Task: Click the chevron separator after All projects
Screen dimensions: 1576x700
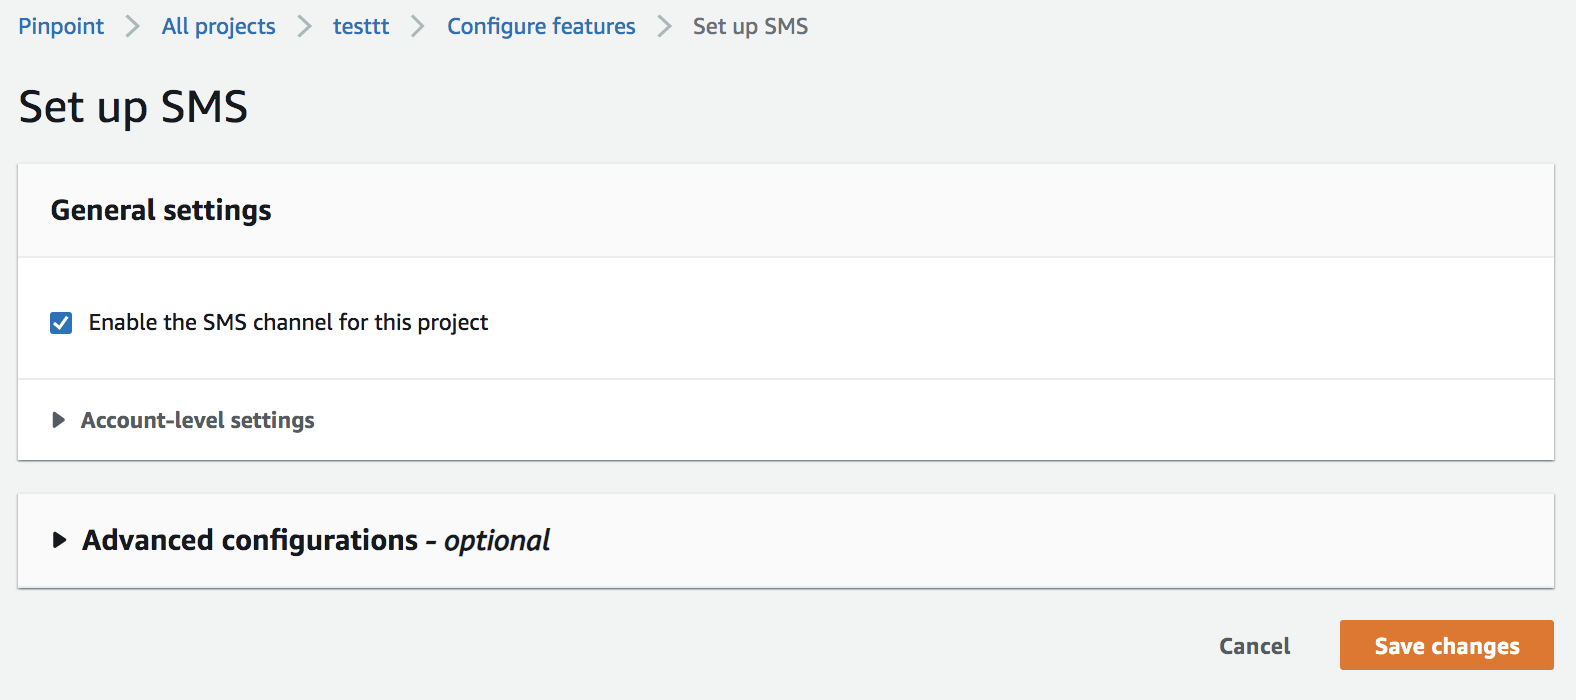Action: point(305,27)
